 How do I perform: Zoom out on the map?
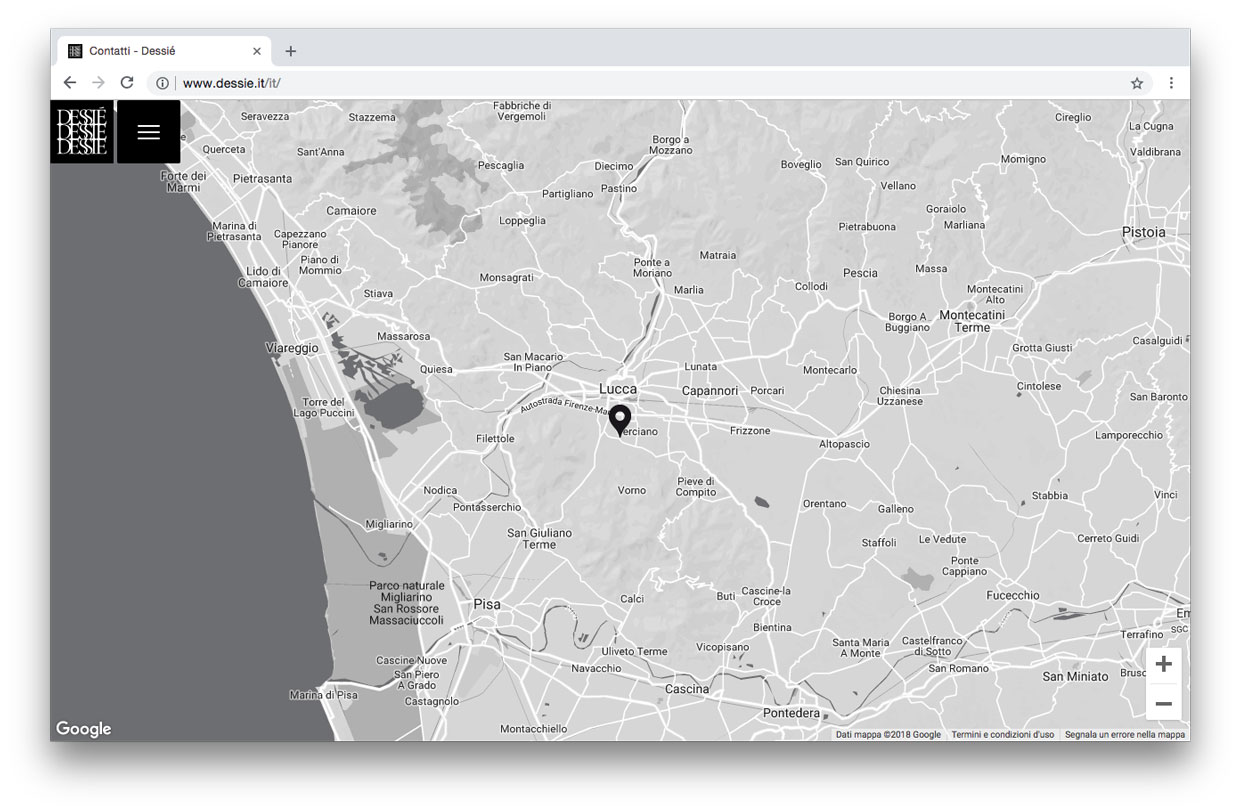point(1163,704)
